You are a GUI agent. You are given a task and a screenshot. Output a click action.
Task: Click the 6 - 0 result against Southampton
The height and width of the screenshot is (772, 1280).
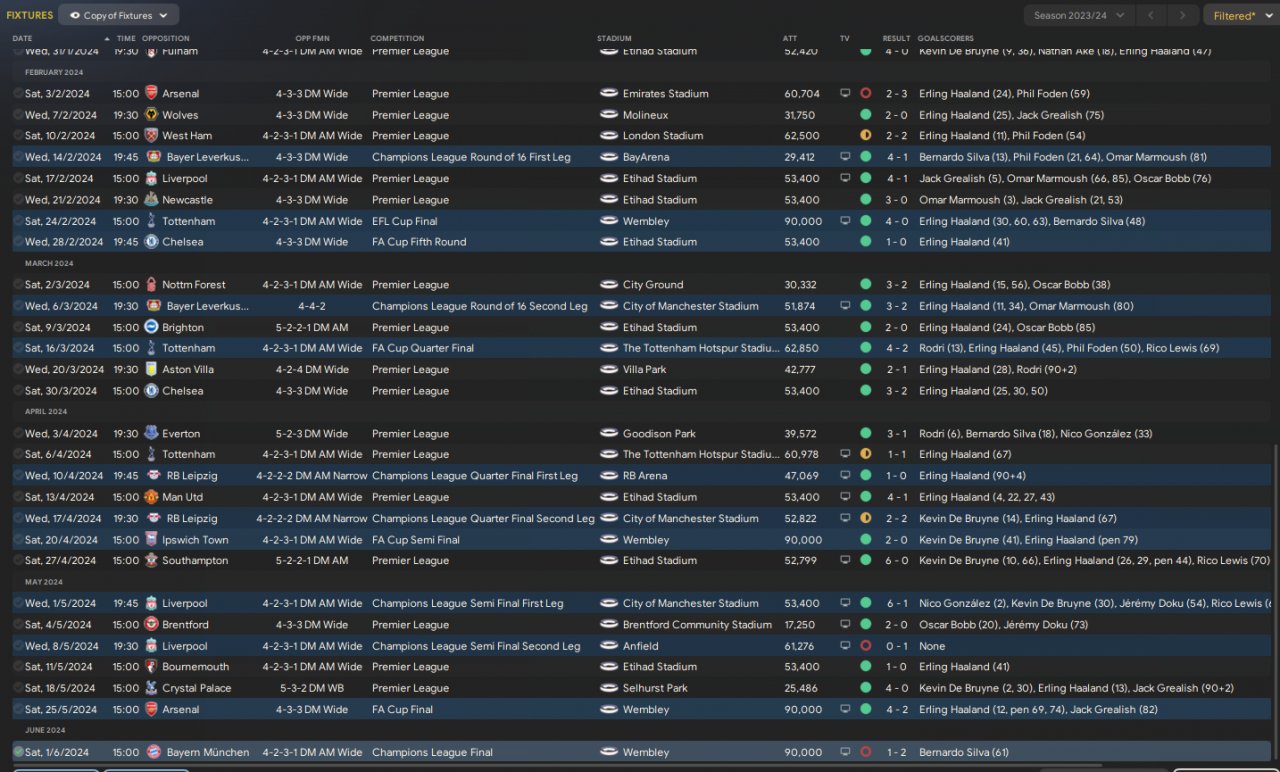pyautogui.click(x=897, y=561)
